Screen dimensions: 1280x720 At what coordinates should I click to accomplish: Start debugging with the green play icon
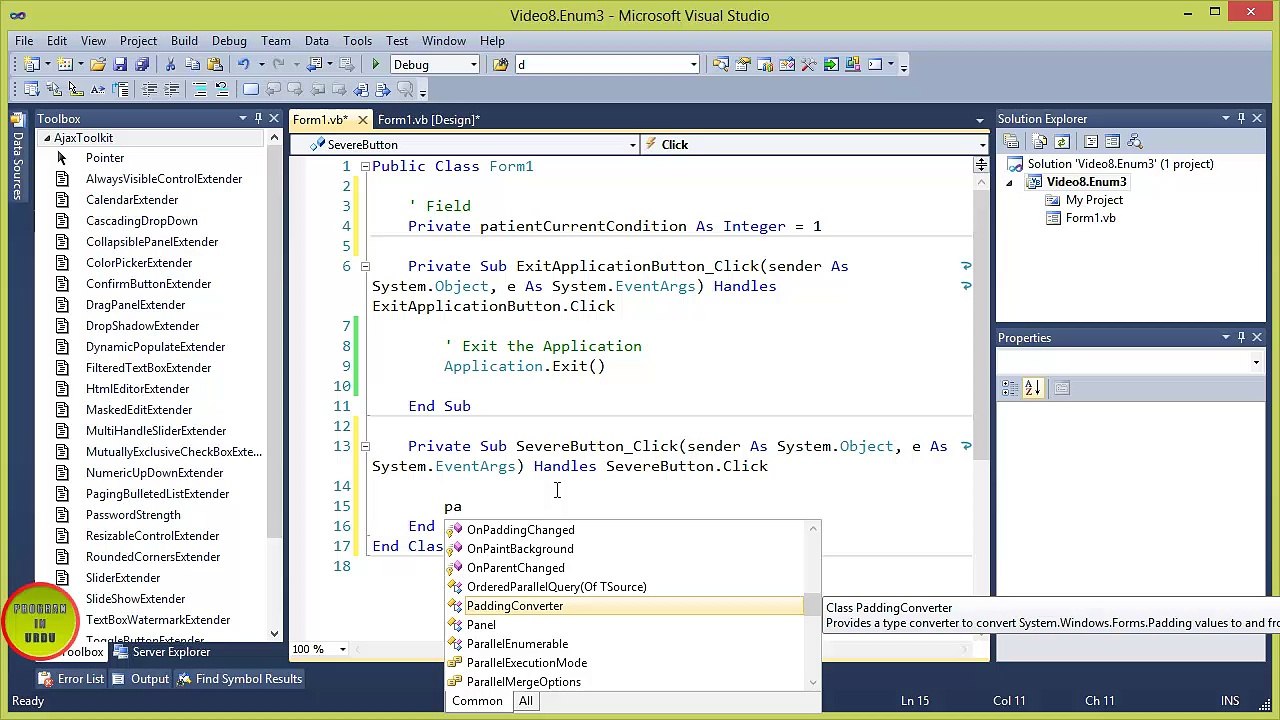tap(376, 65)
